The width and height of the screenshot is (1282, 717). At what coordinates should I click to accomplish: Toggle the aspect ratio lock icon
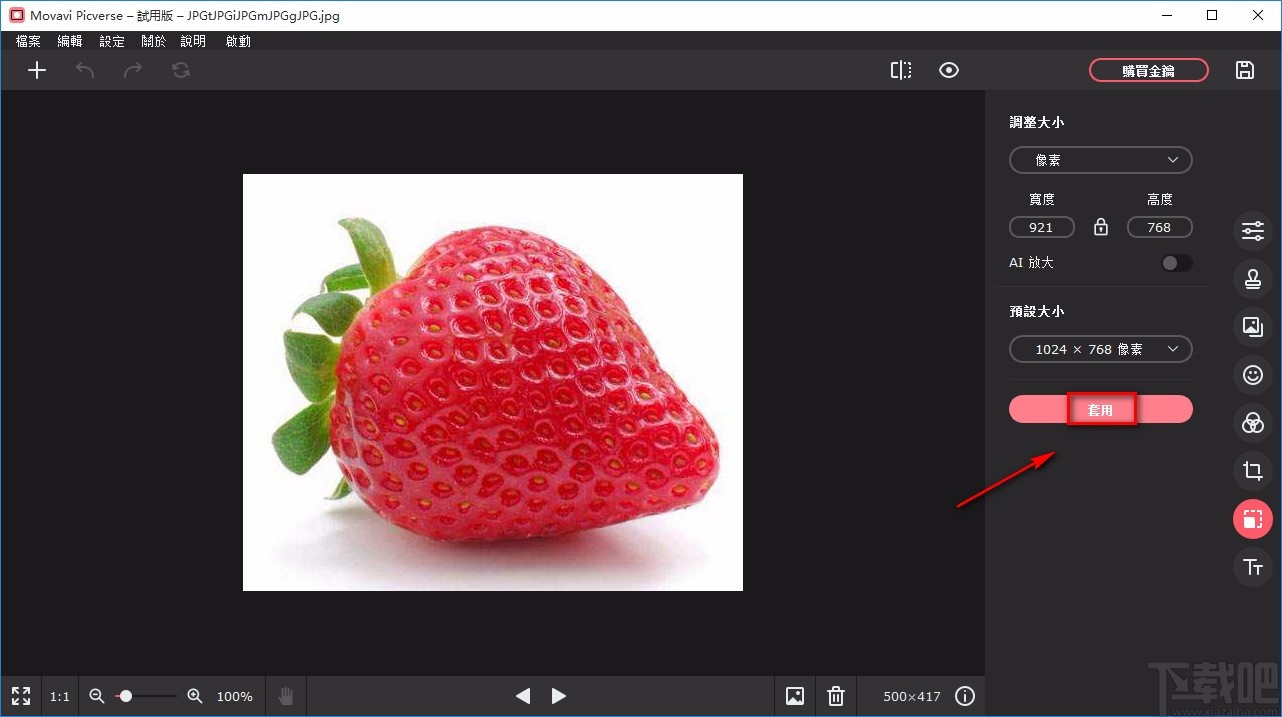1101,227
